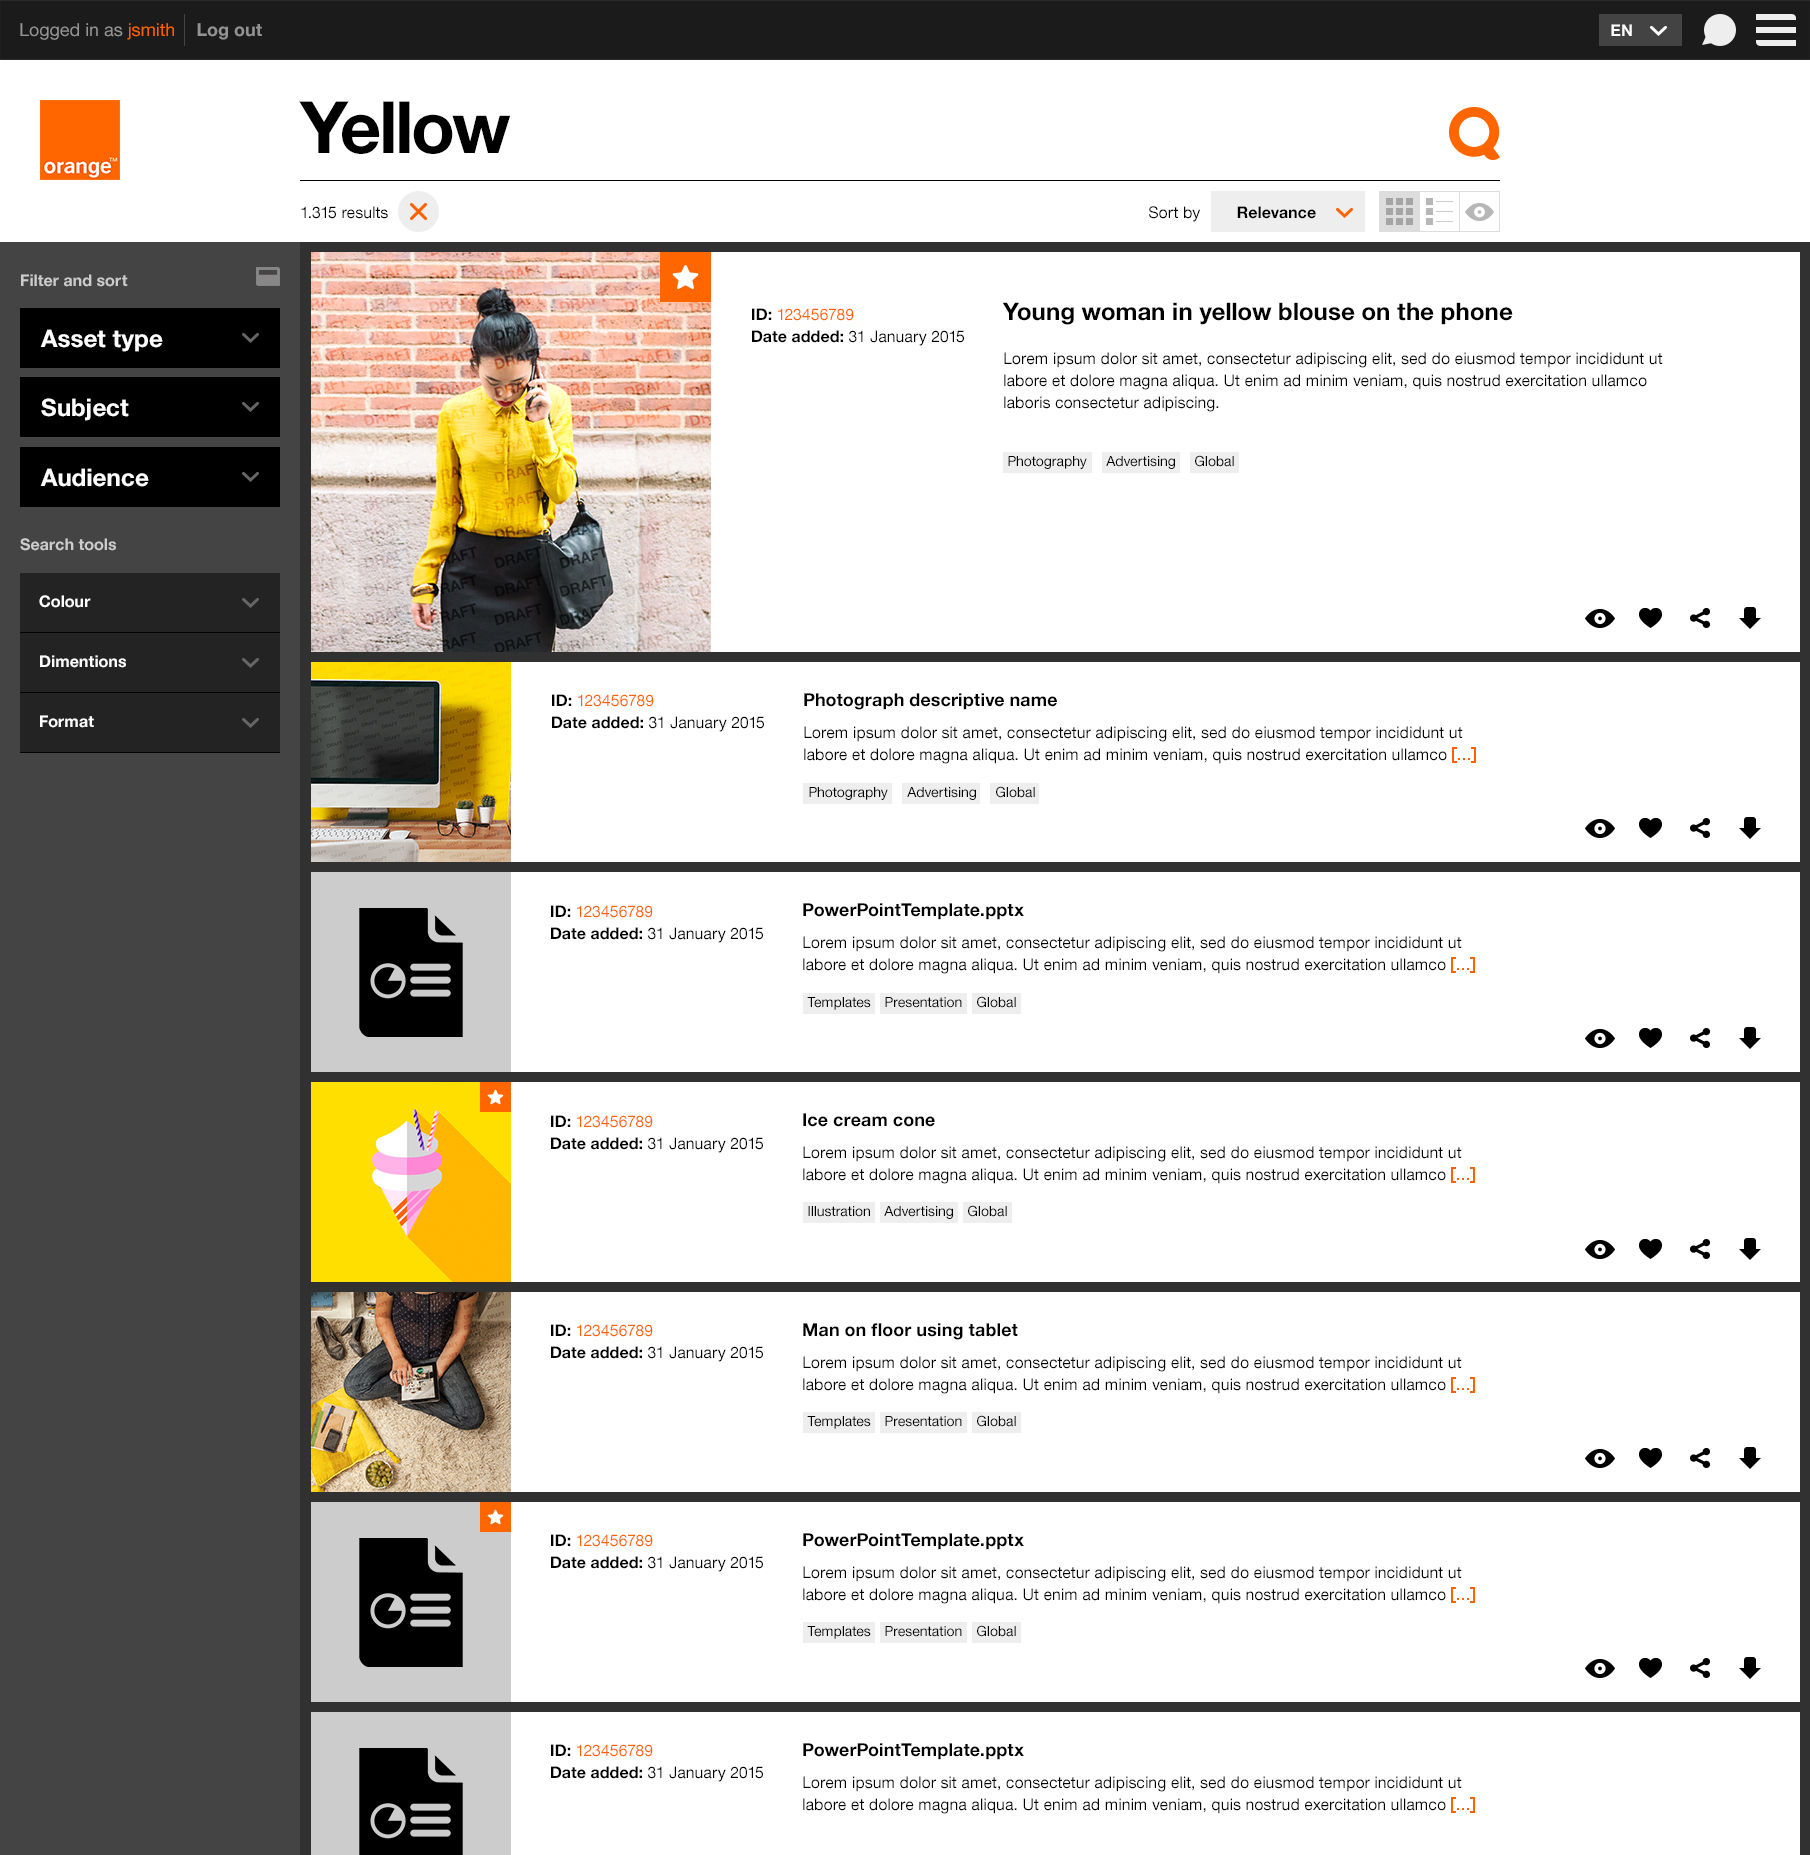
Task: Switch to grid view layout
Action: [x=1399, y=212]
